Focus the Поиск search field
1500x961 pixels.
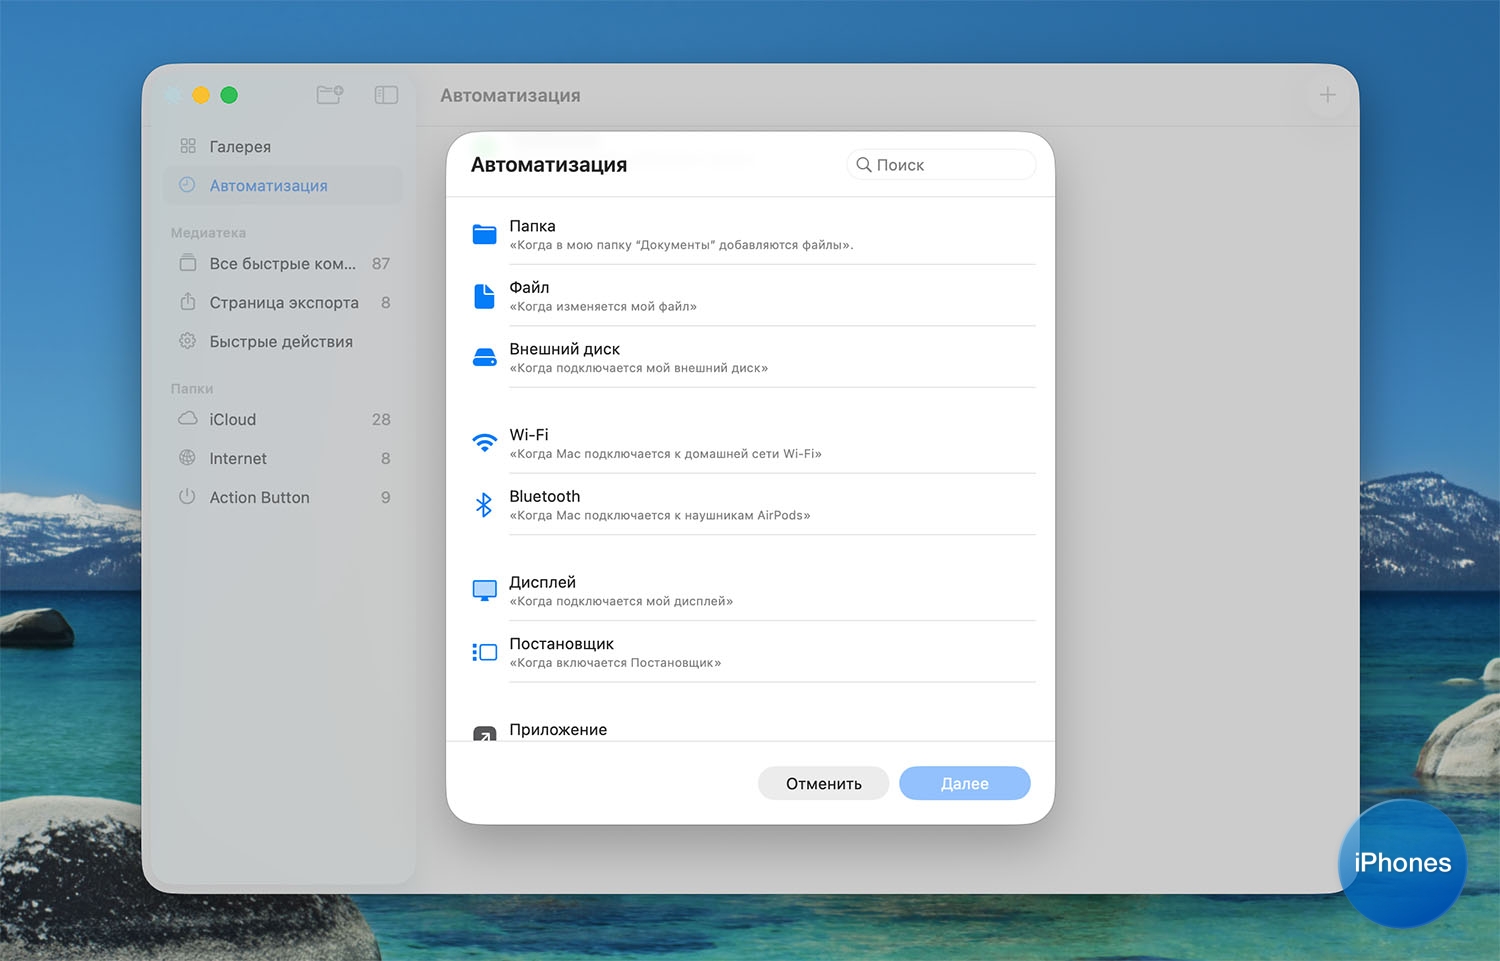[950, 165]
